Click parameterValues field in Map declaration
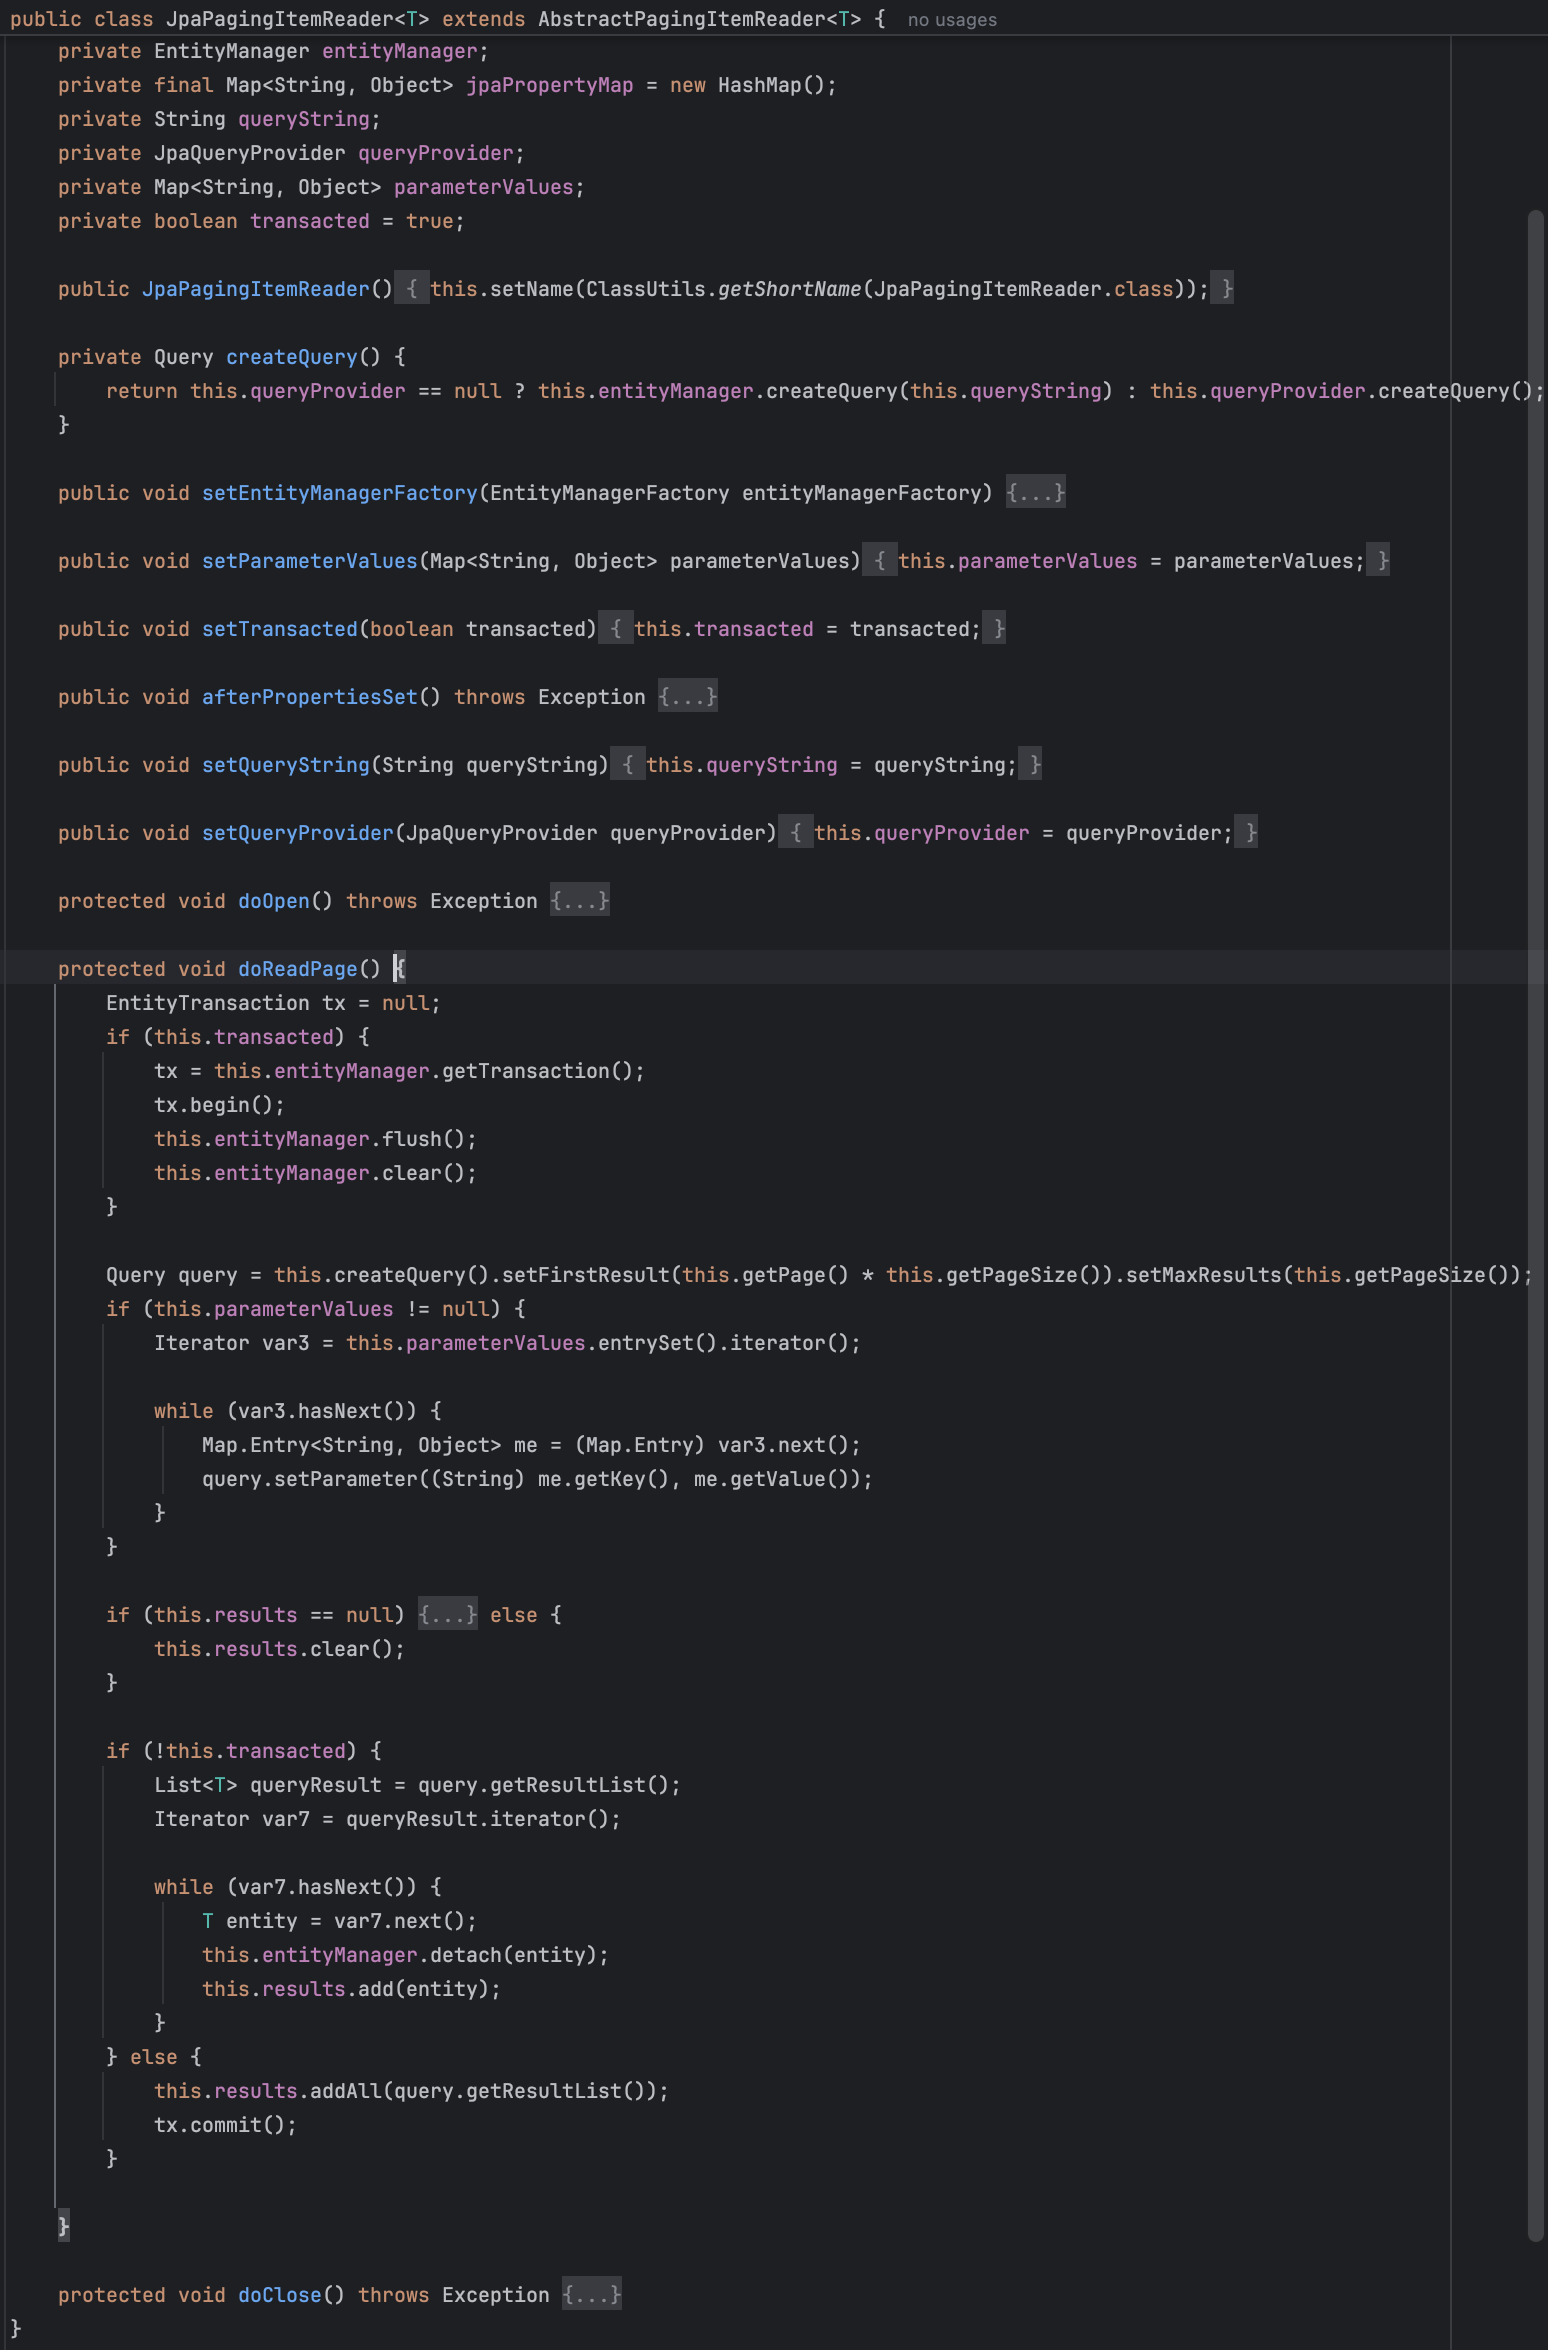The width and height of the screenshot is (1548, 2350). coord(484,187)
